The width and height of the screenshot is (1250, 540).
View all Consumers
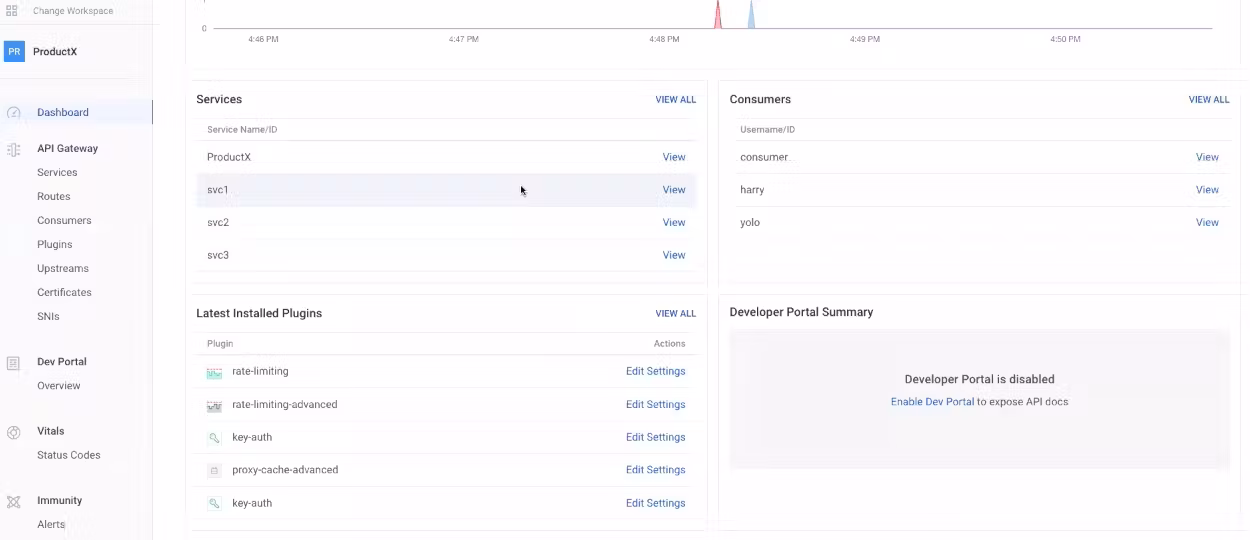1208,100
